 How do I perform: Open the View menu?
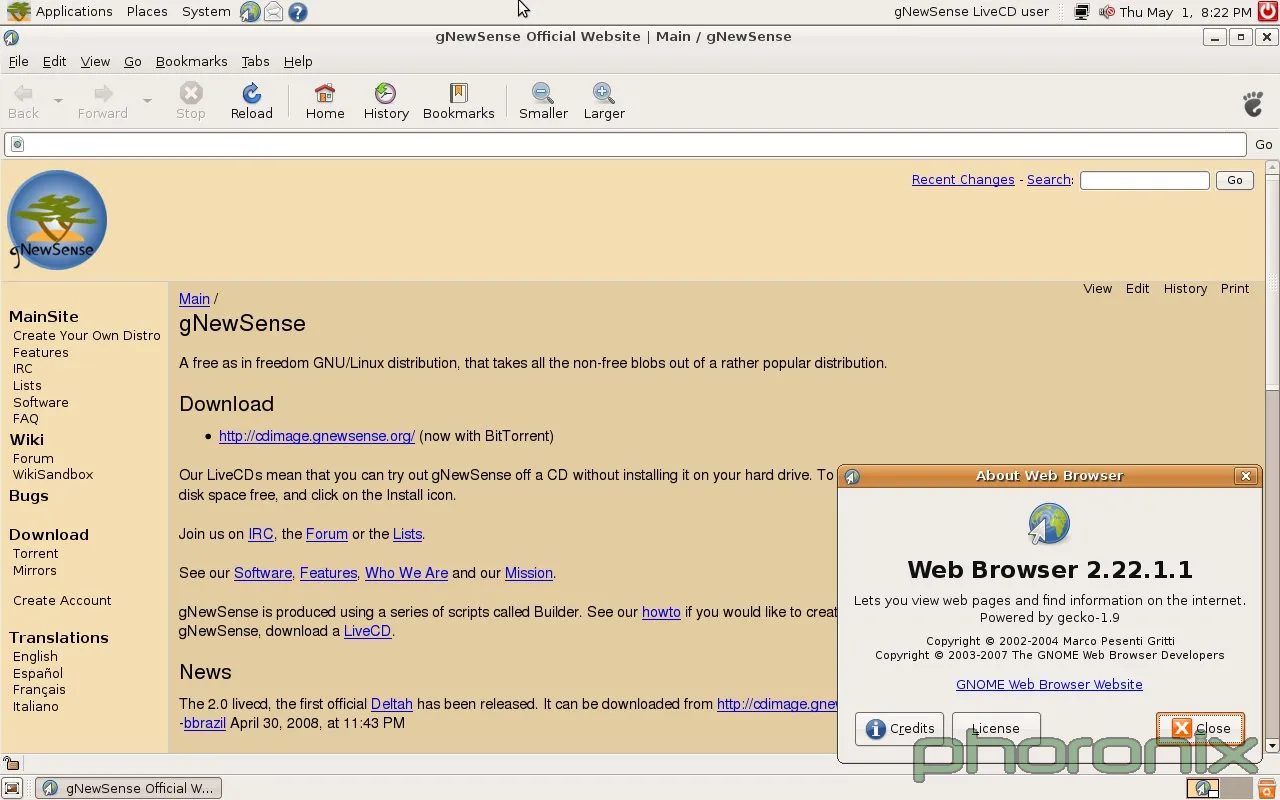coord(95,62)
